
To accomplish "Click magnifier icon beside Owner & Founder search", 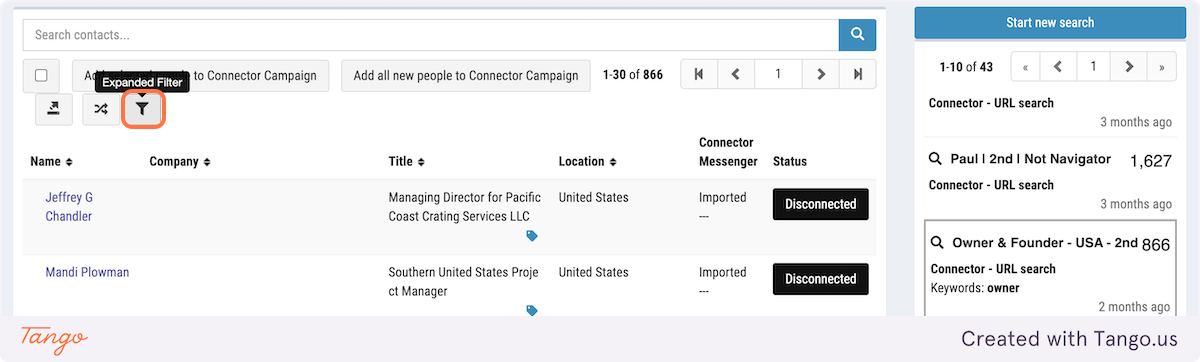I will [x=937, y=243].
